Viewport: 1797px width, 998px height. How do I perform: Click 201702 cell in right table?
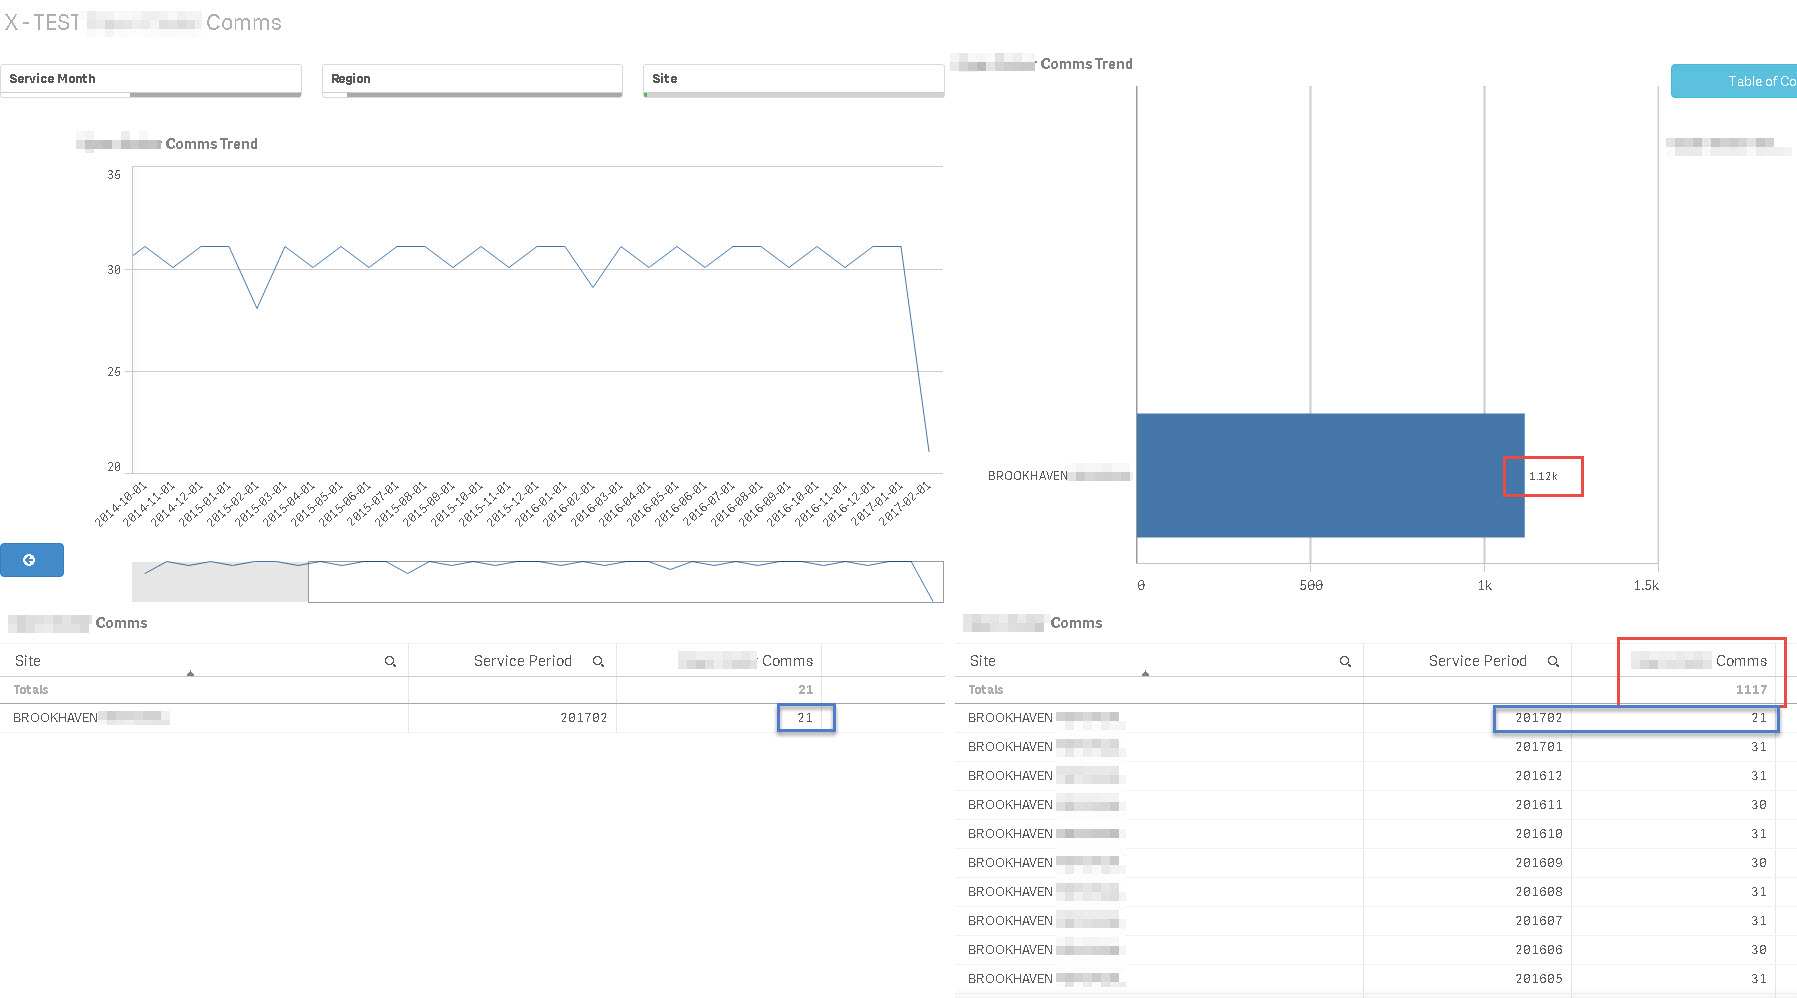tap(1539, 718)
